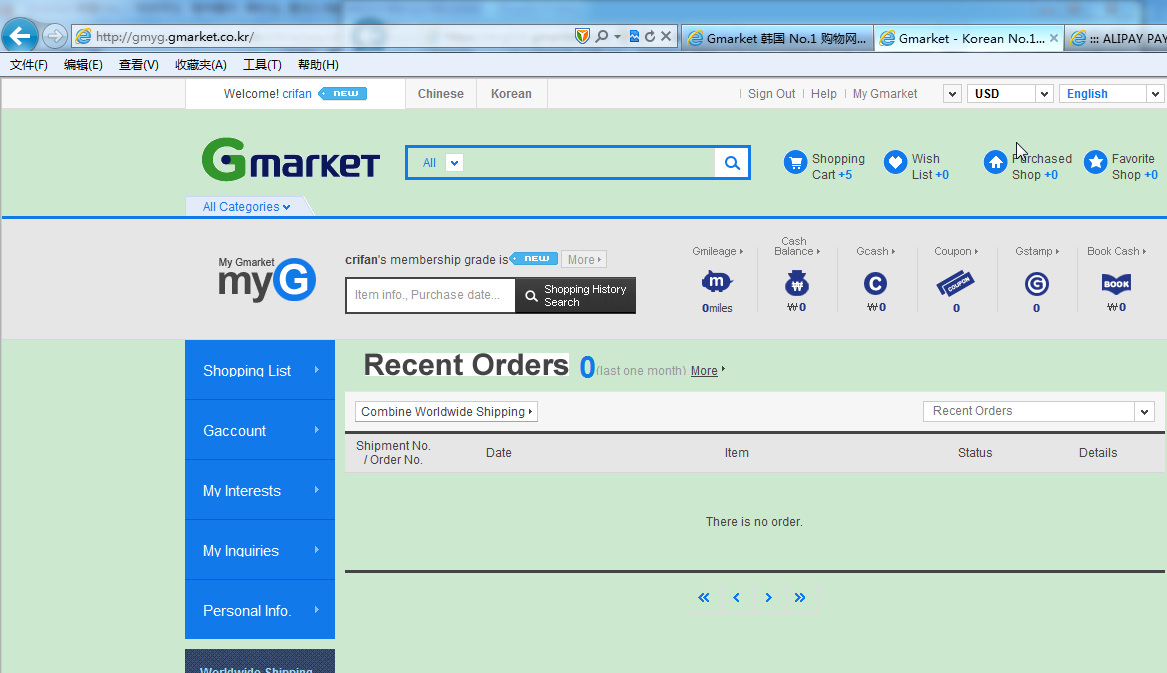Image resolution: width=1167 pixels, height=673 pixels.
Task: Switch site to Chinese
Action: pos(441,94)
